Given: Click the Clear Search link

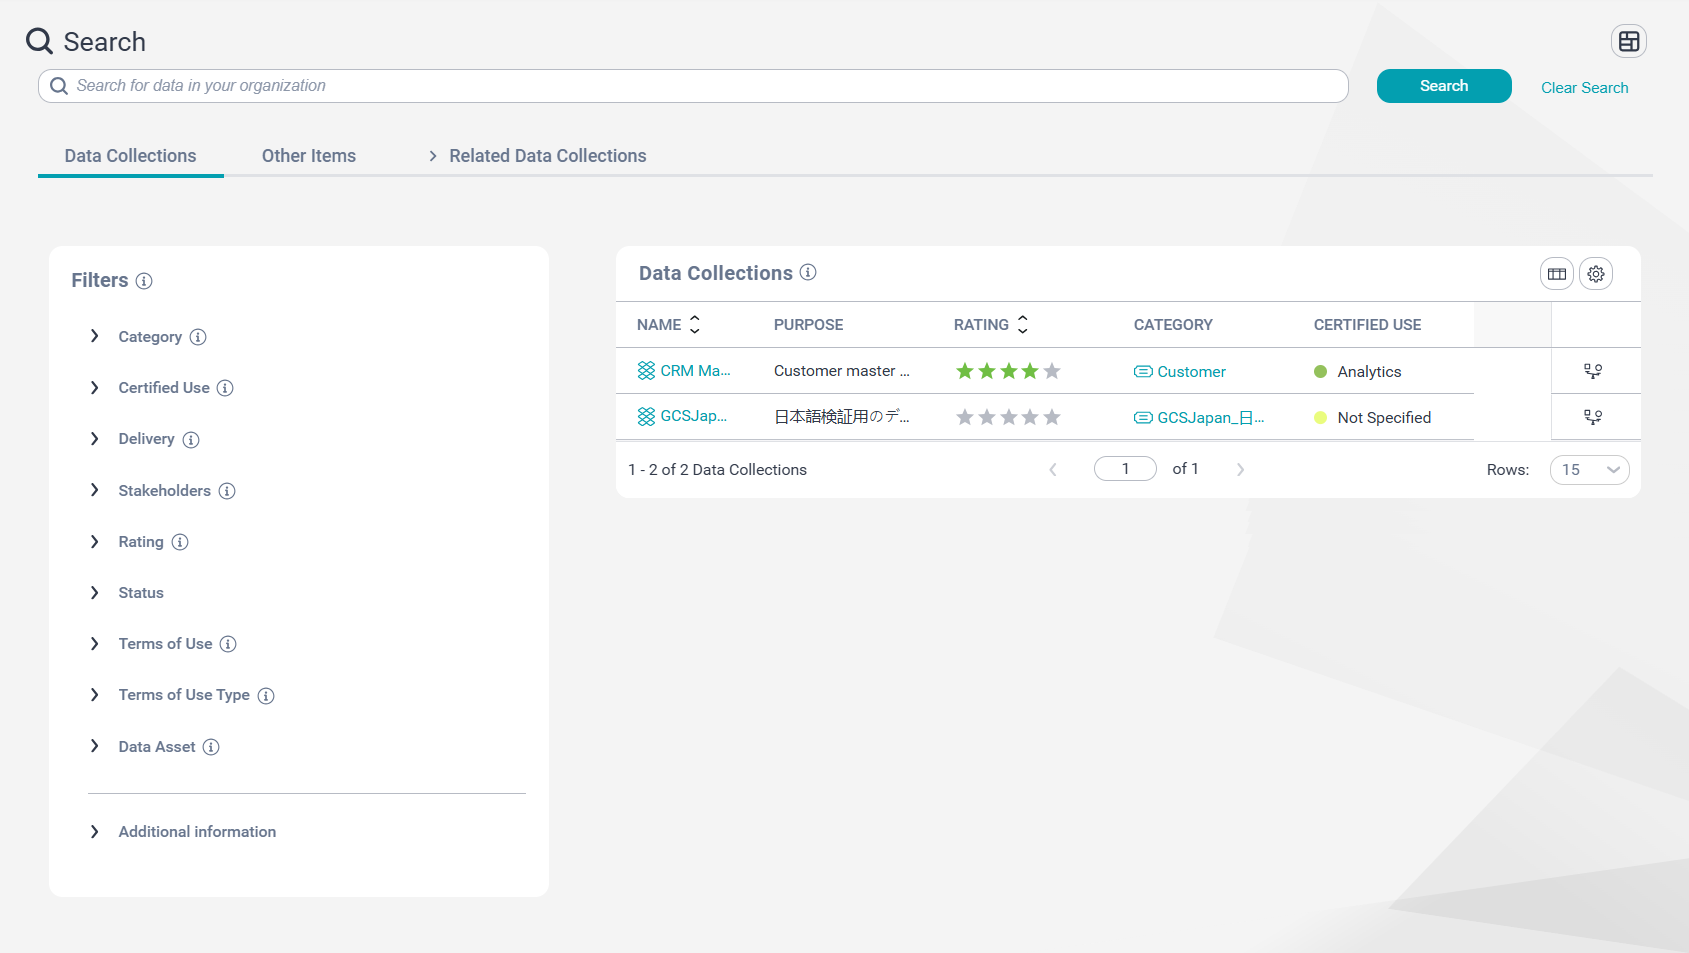Looking at the screenshot, I should [1584, 88].
